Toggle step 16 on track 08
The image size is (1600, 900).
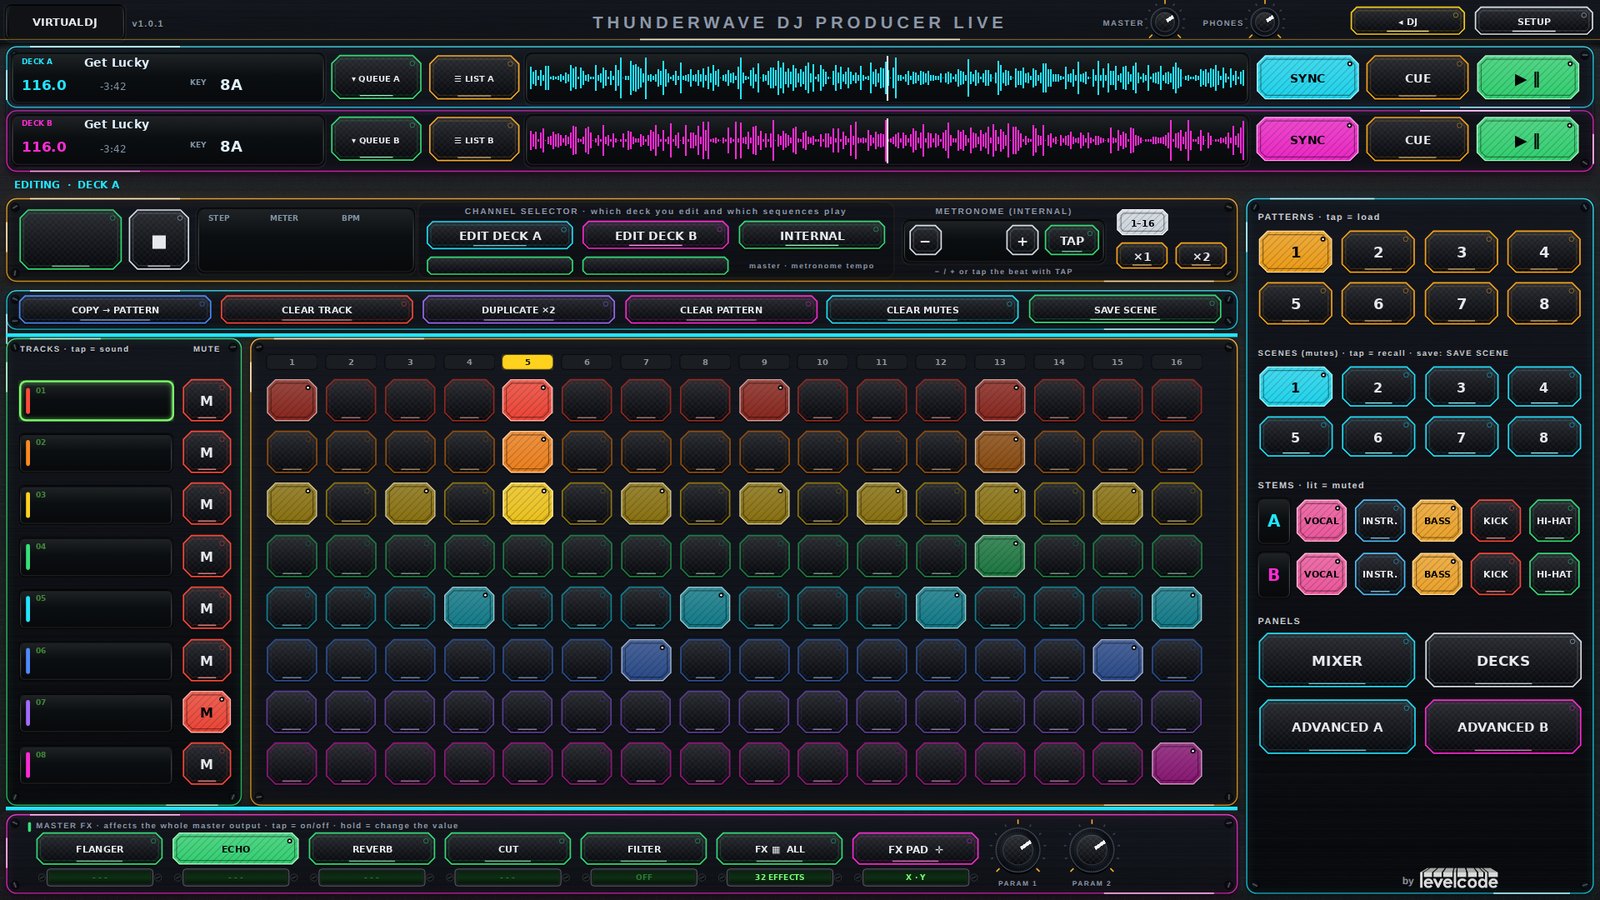[1176, 764]
